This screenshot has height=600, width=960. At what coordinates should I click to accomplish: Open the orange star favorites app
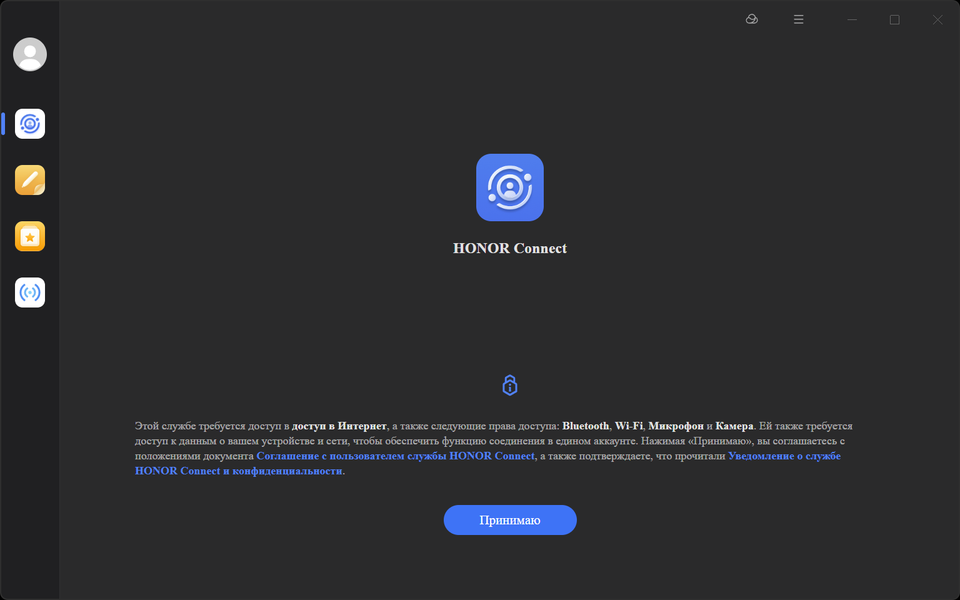pos(30,236)
